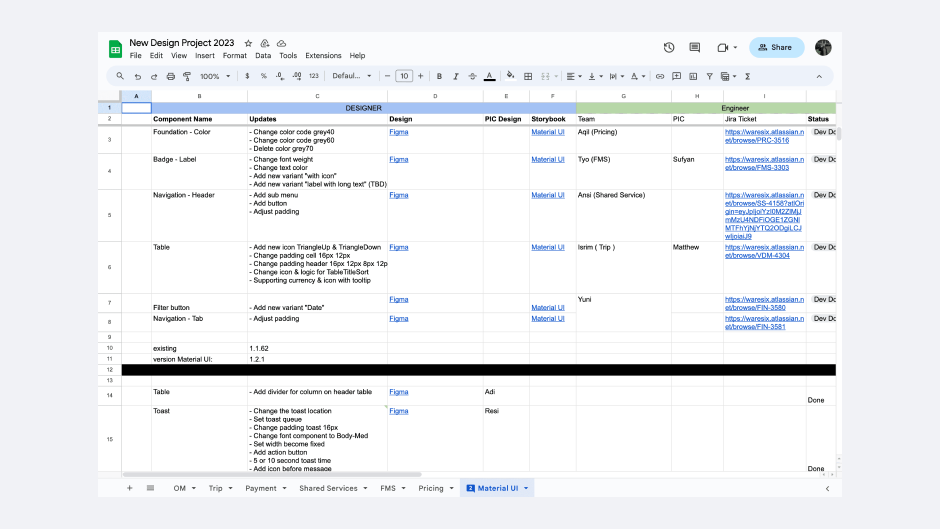Show side panel with bottom-right chevron
Viewport: 940px width, 529px height.
point(827,488)
